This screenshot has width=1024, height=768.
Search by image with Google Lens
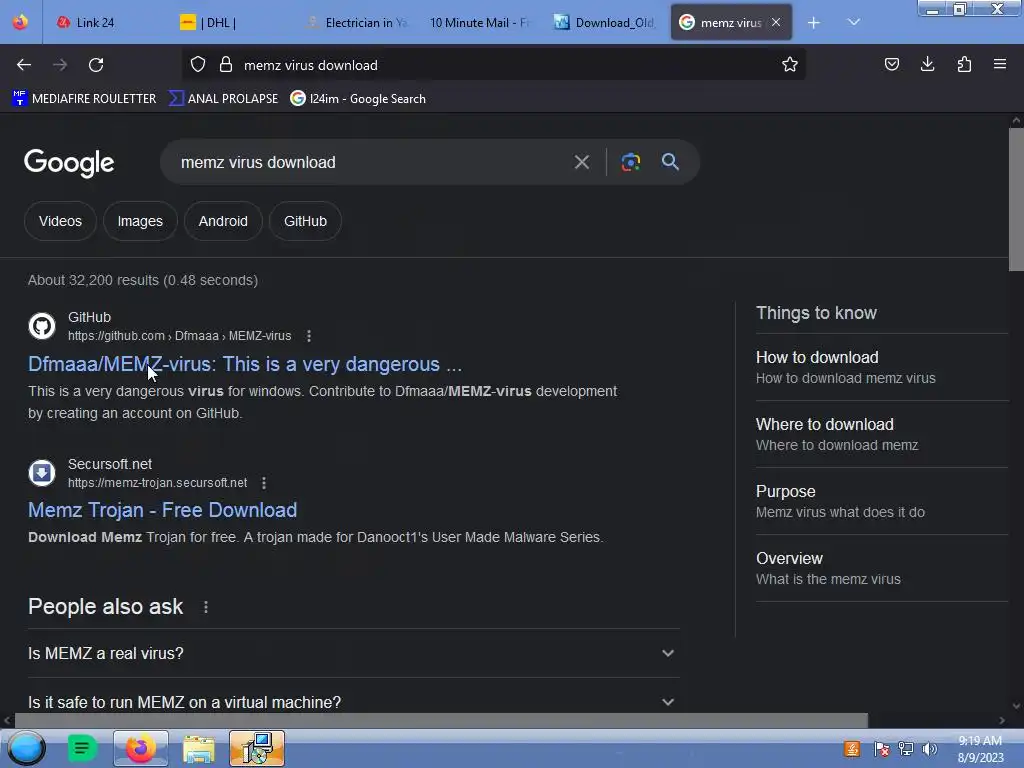point(630,162)
